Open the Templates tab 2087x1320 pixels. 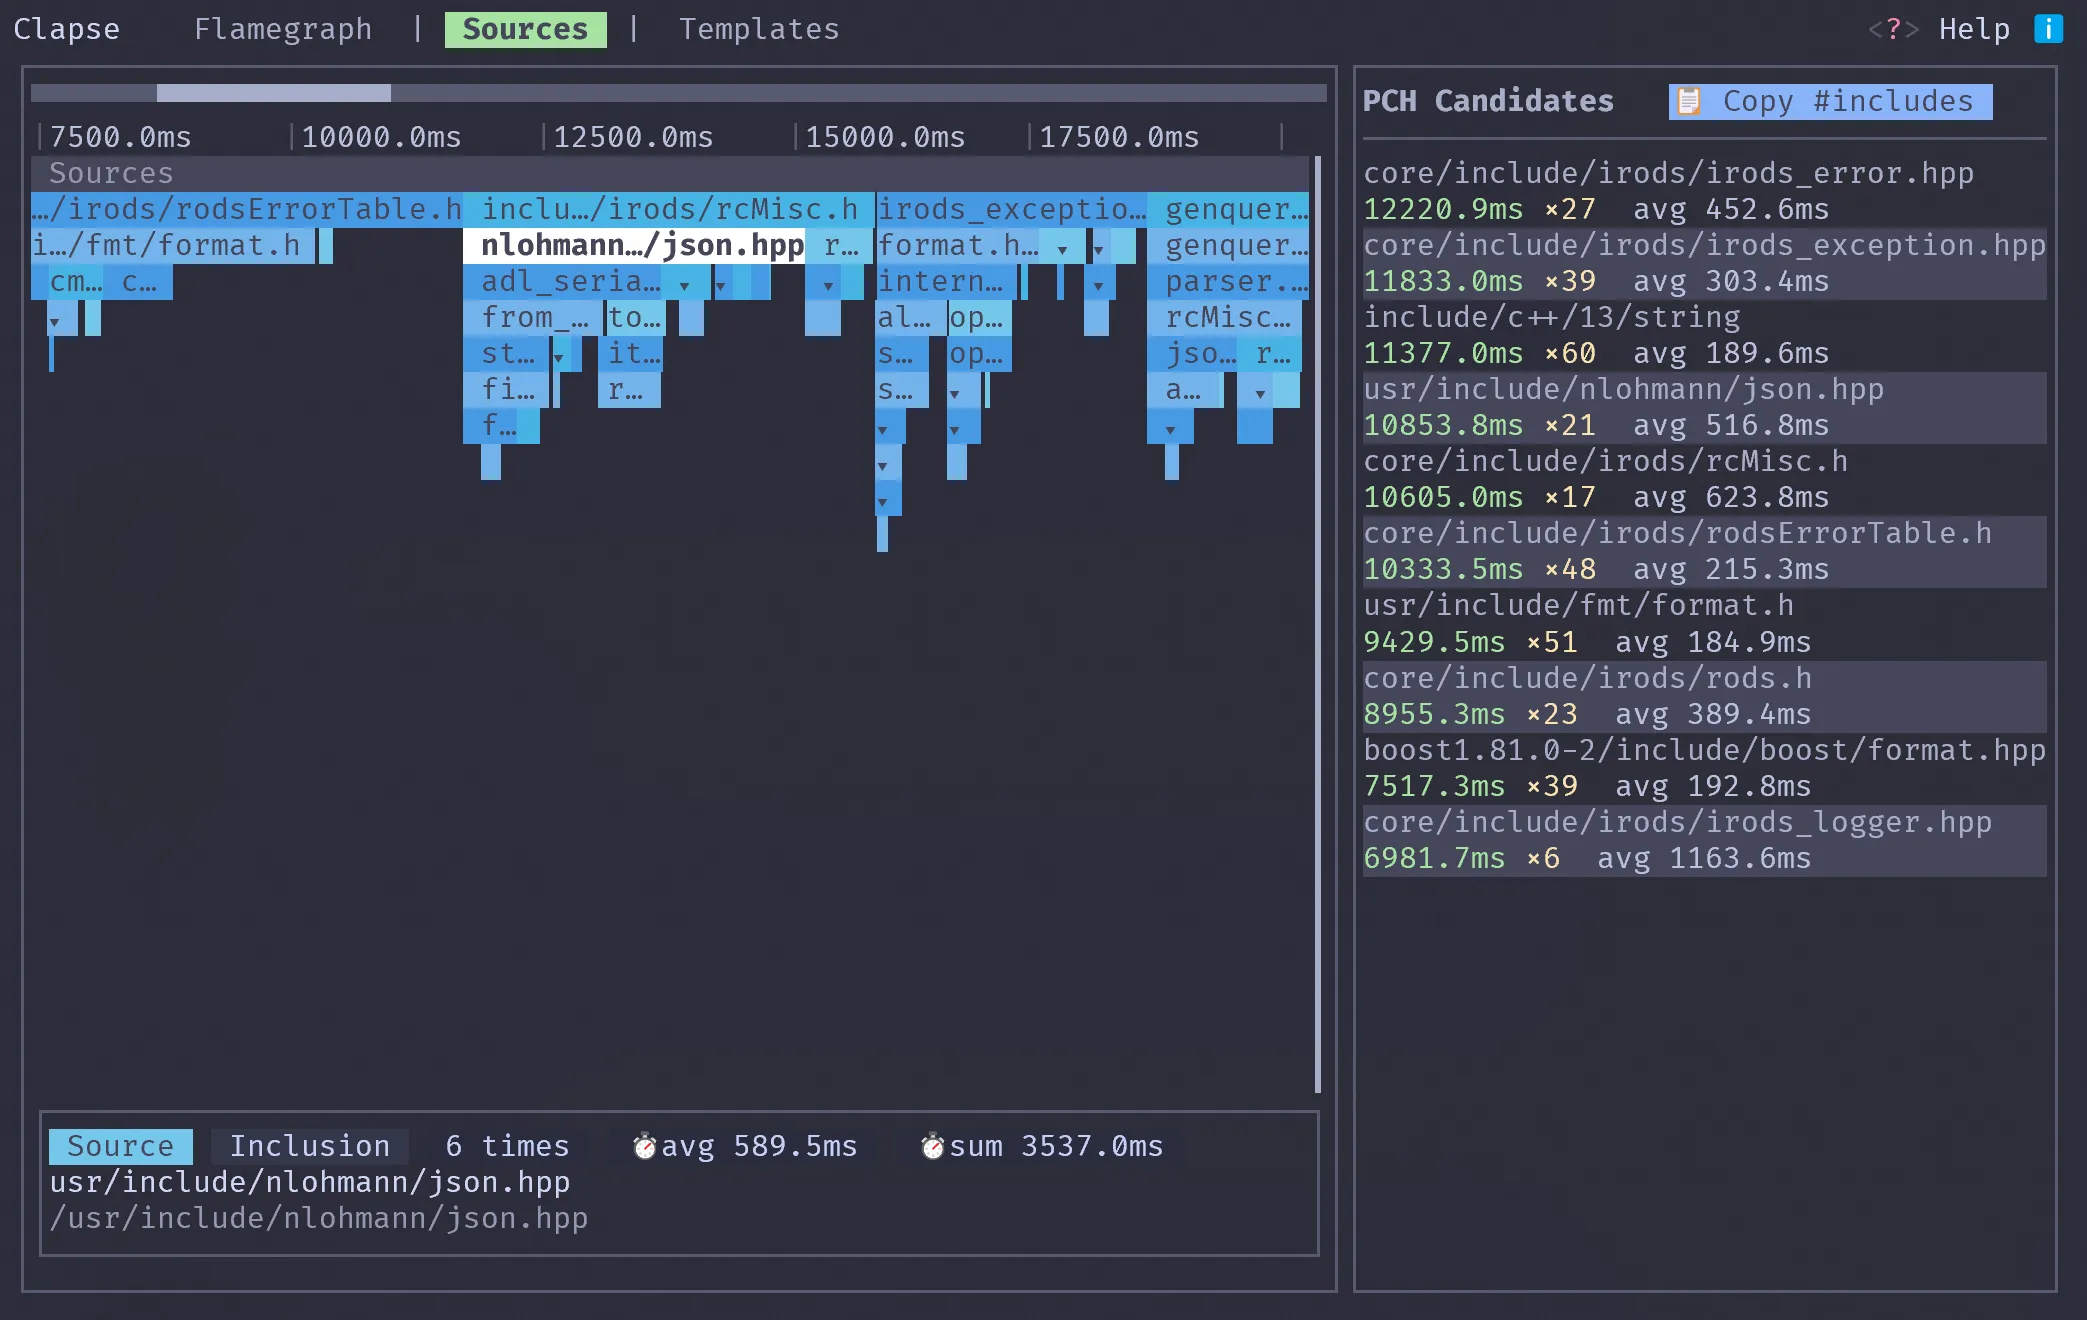tap(759, 29)
